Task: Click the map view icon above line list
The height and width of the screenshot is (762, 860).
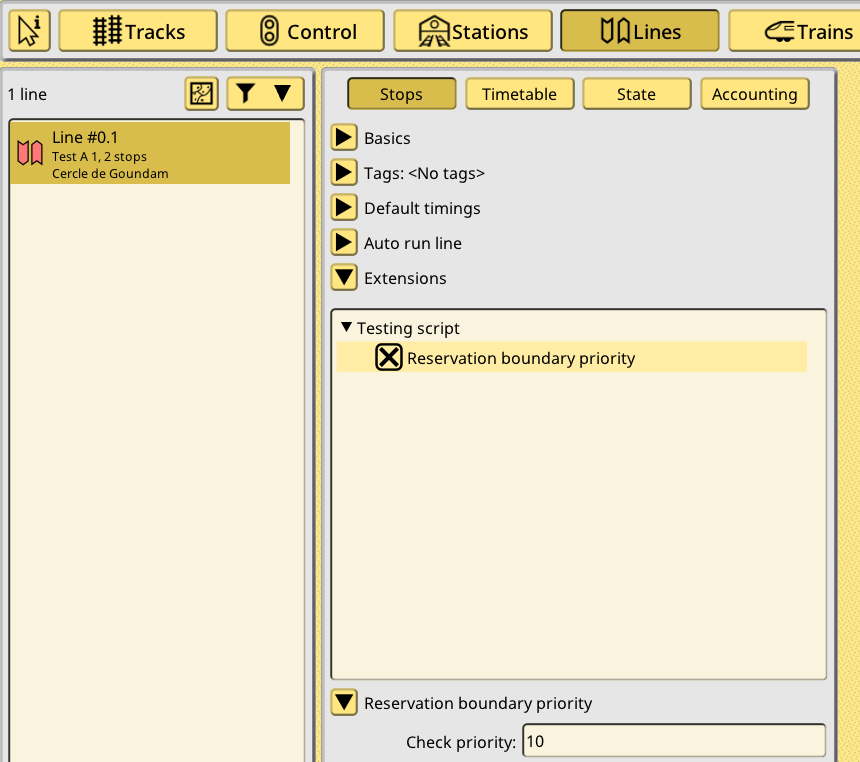Action: [x=202, y=94]
